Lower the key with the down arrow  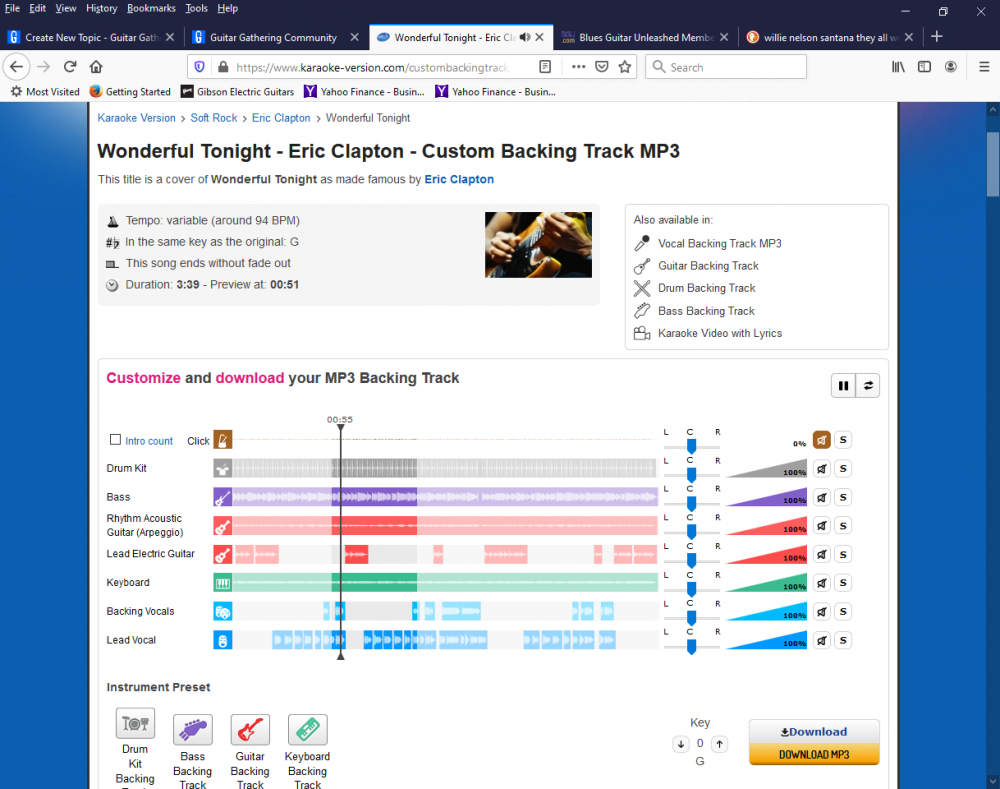681,744
